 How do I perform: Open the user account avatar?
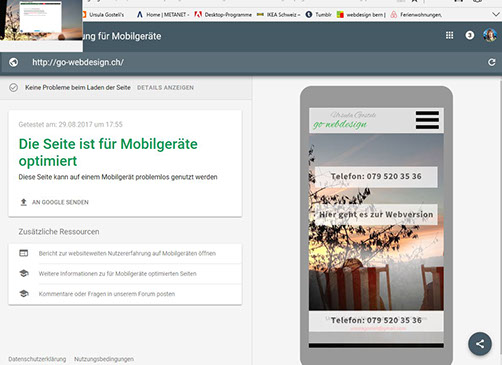tap(490, 35)
